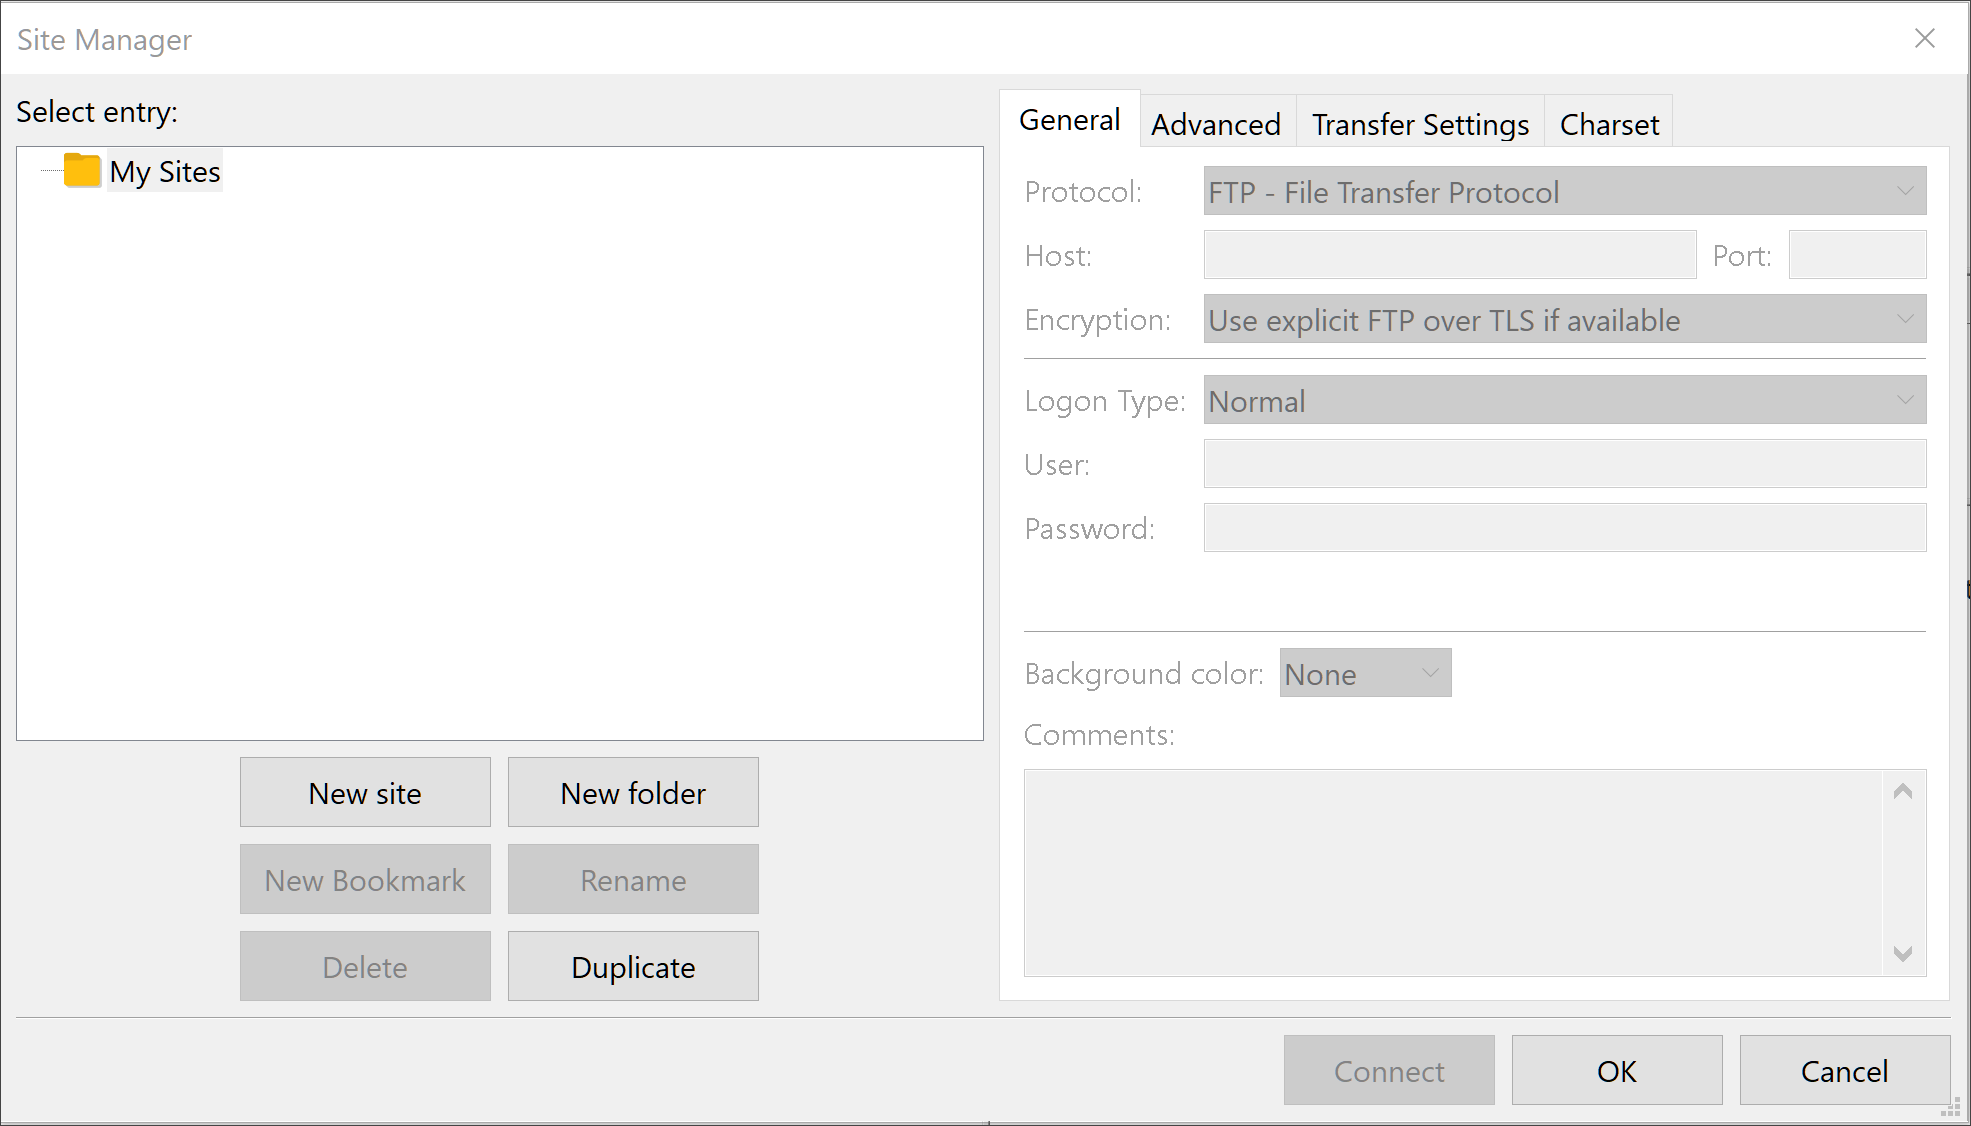Switch to the Advanced tab
Image resolution: width=1971 pixels, height=1126 pixels.
click(1216, 122)
